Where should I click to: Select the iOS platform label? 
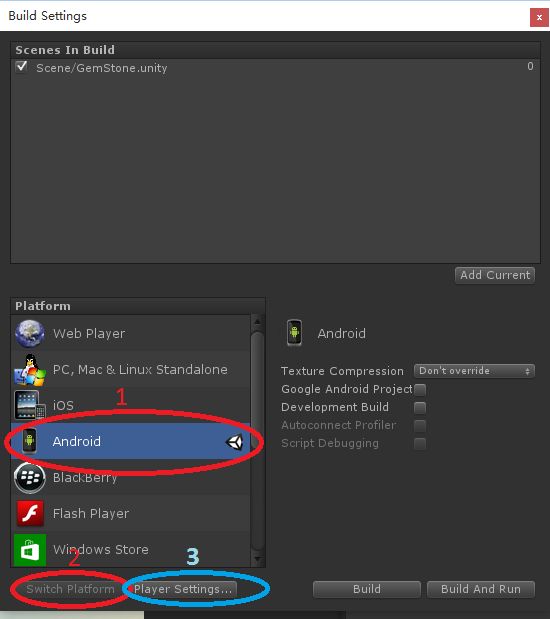click(63, 405)
